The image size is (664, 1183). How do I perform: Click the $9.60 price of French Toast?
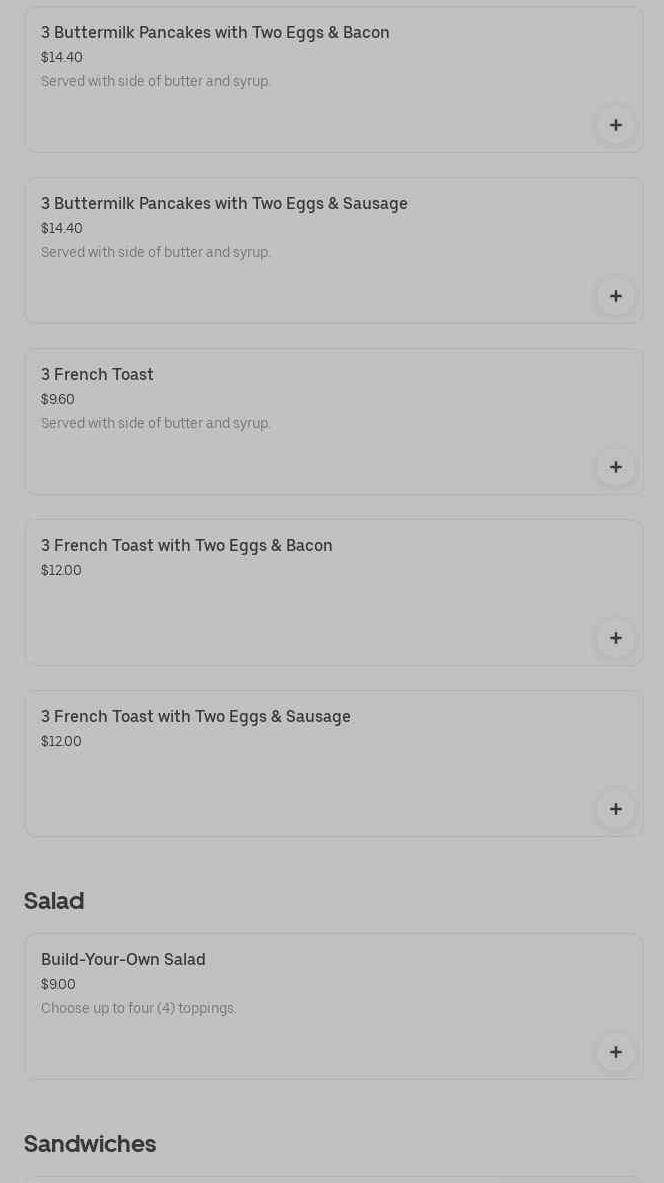tap(58, 399)
